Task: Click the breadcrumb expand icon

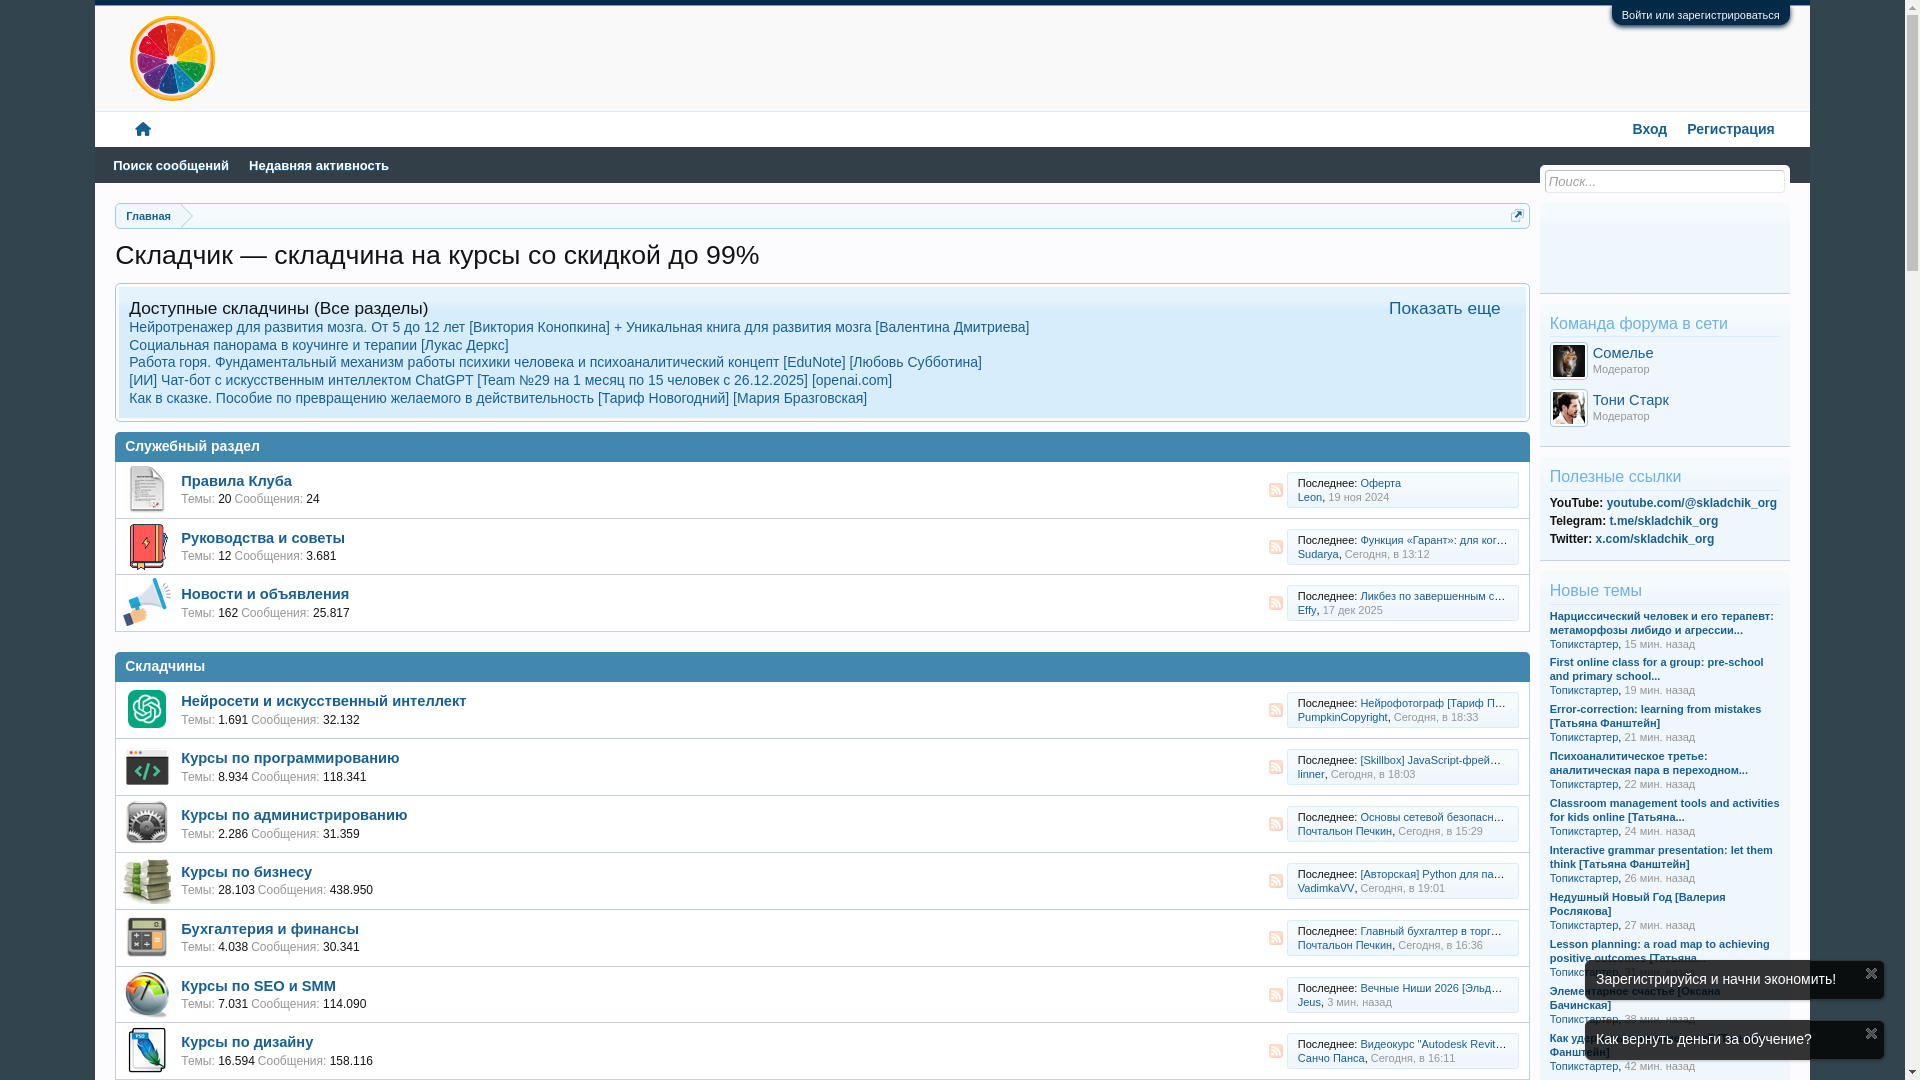Action: tap(1517, 215)
